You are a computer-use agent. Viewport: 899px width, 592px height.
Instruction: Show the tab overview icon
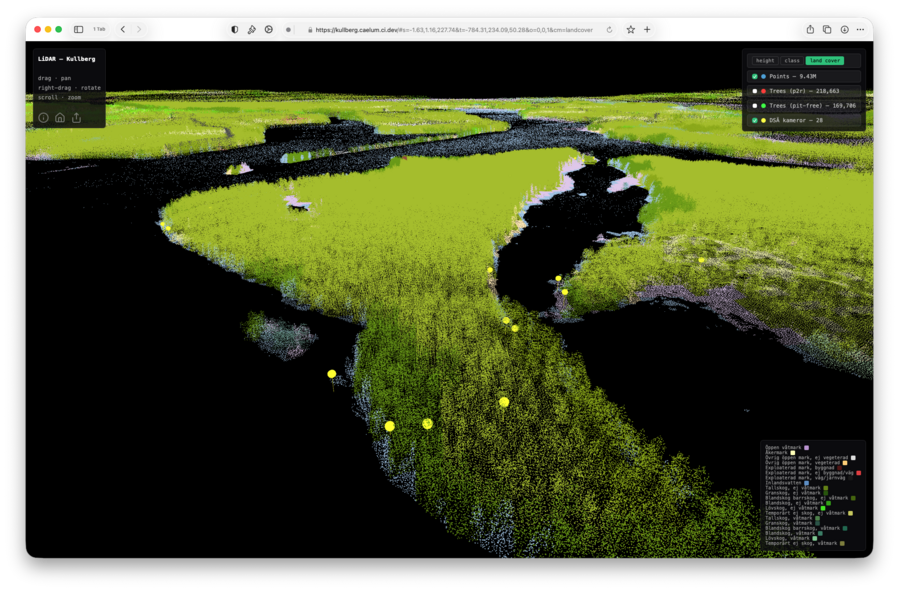pyautogui.click(x=827, y=30)
